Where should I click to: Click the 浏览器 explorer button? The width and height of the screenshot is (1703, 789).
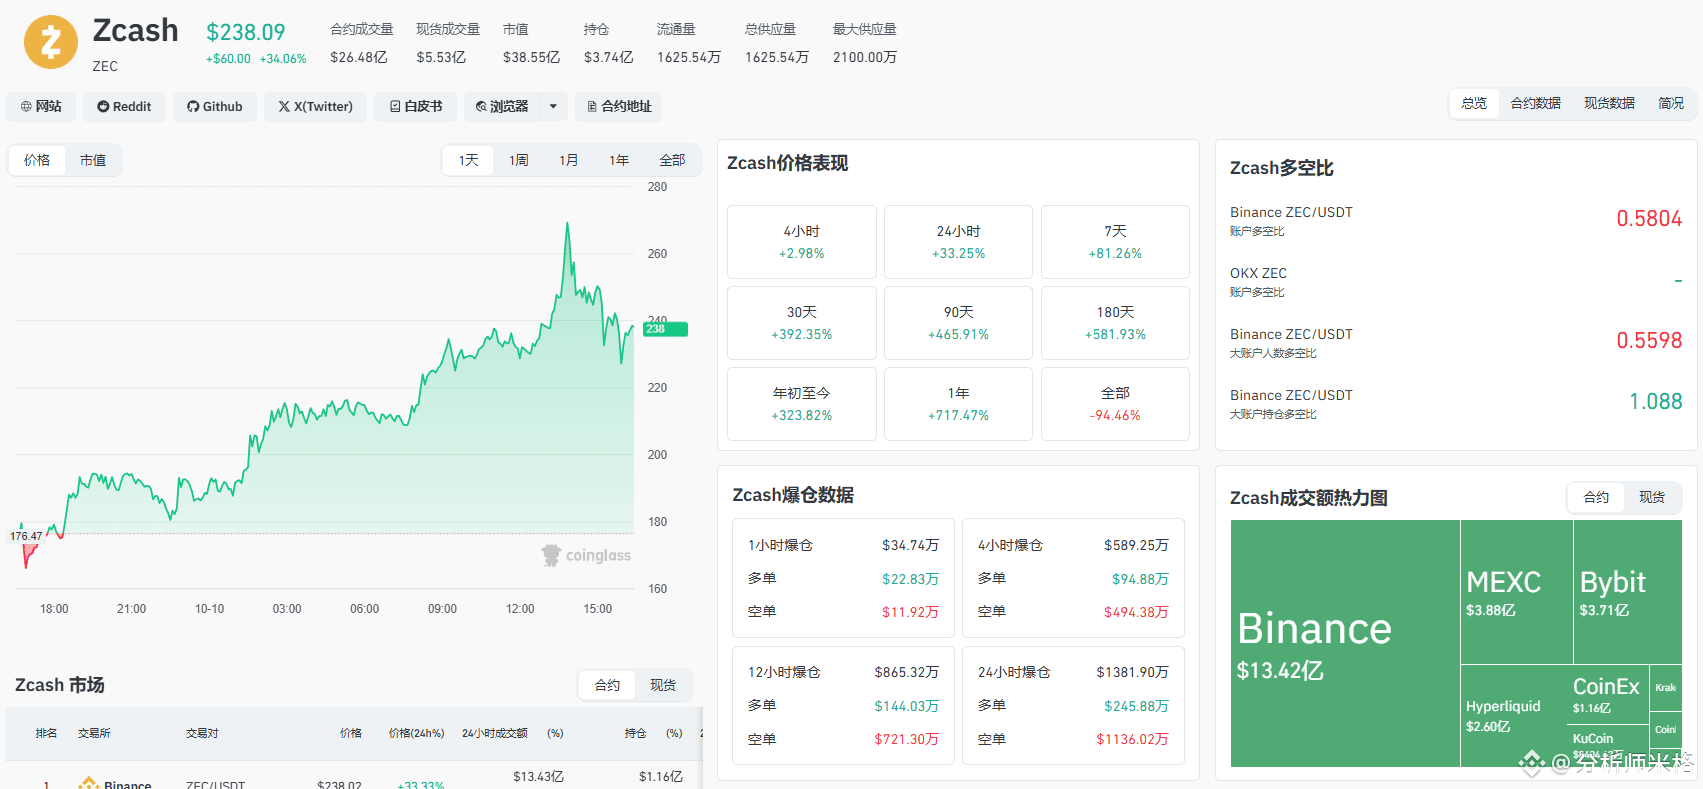pyautogui.click(x=502, y=107)
